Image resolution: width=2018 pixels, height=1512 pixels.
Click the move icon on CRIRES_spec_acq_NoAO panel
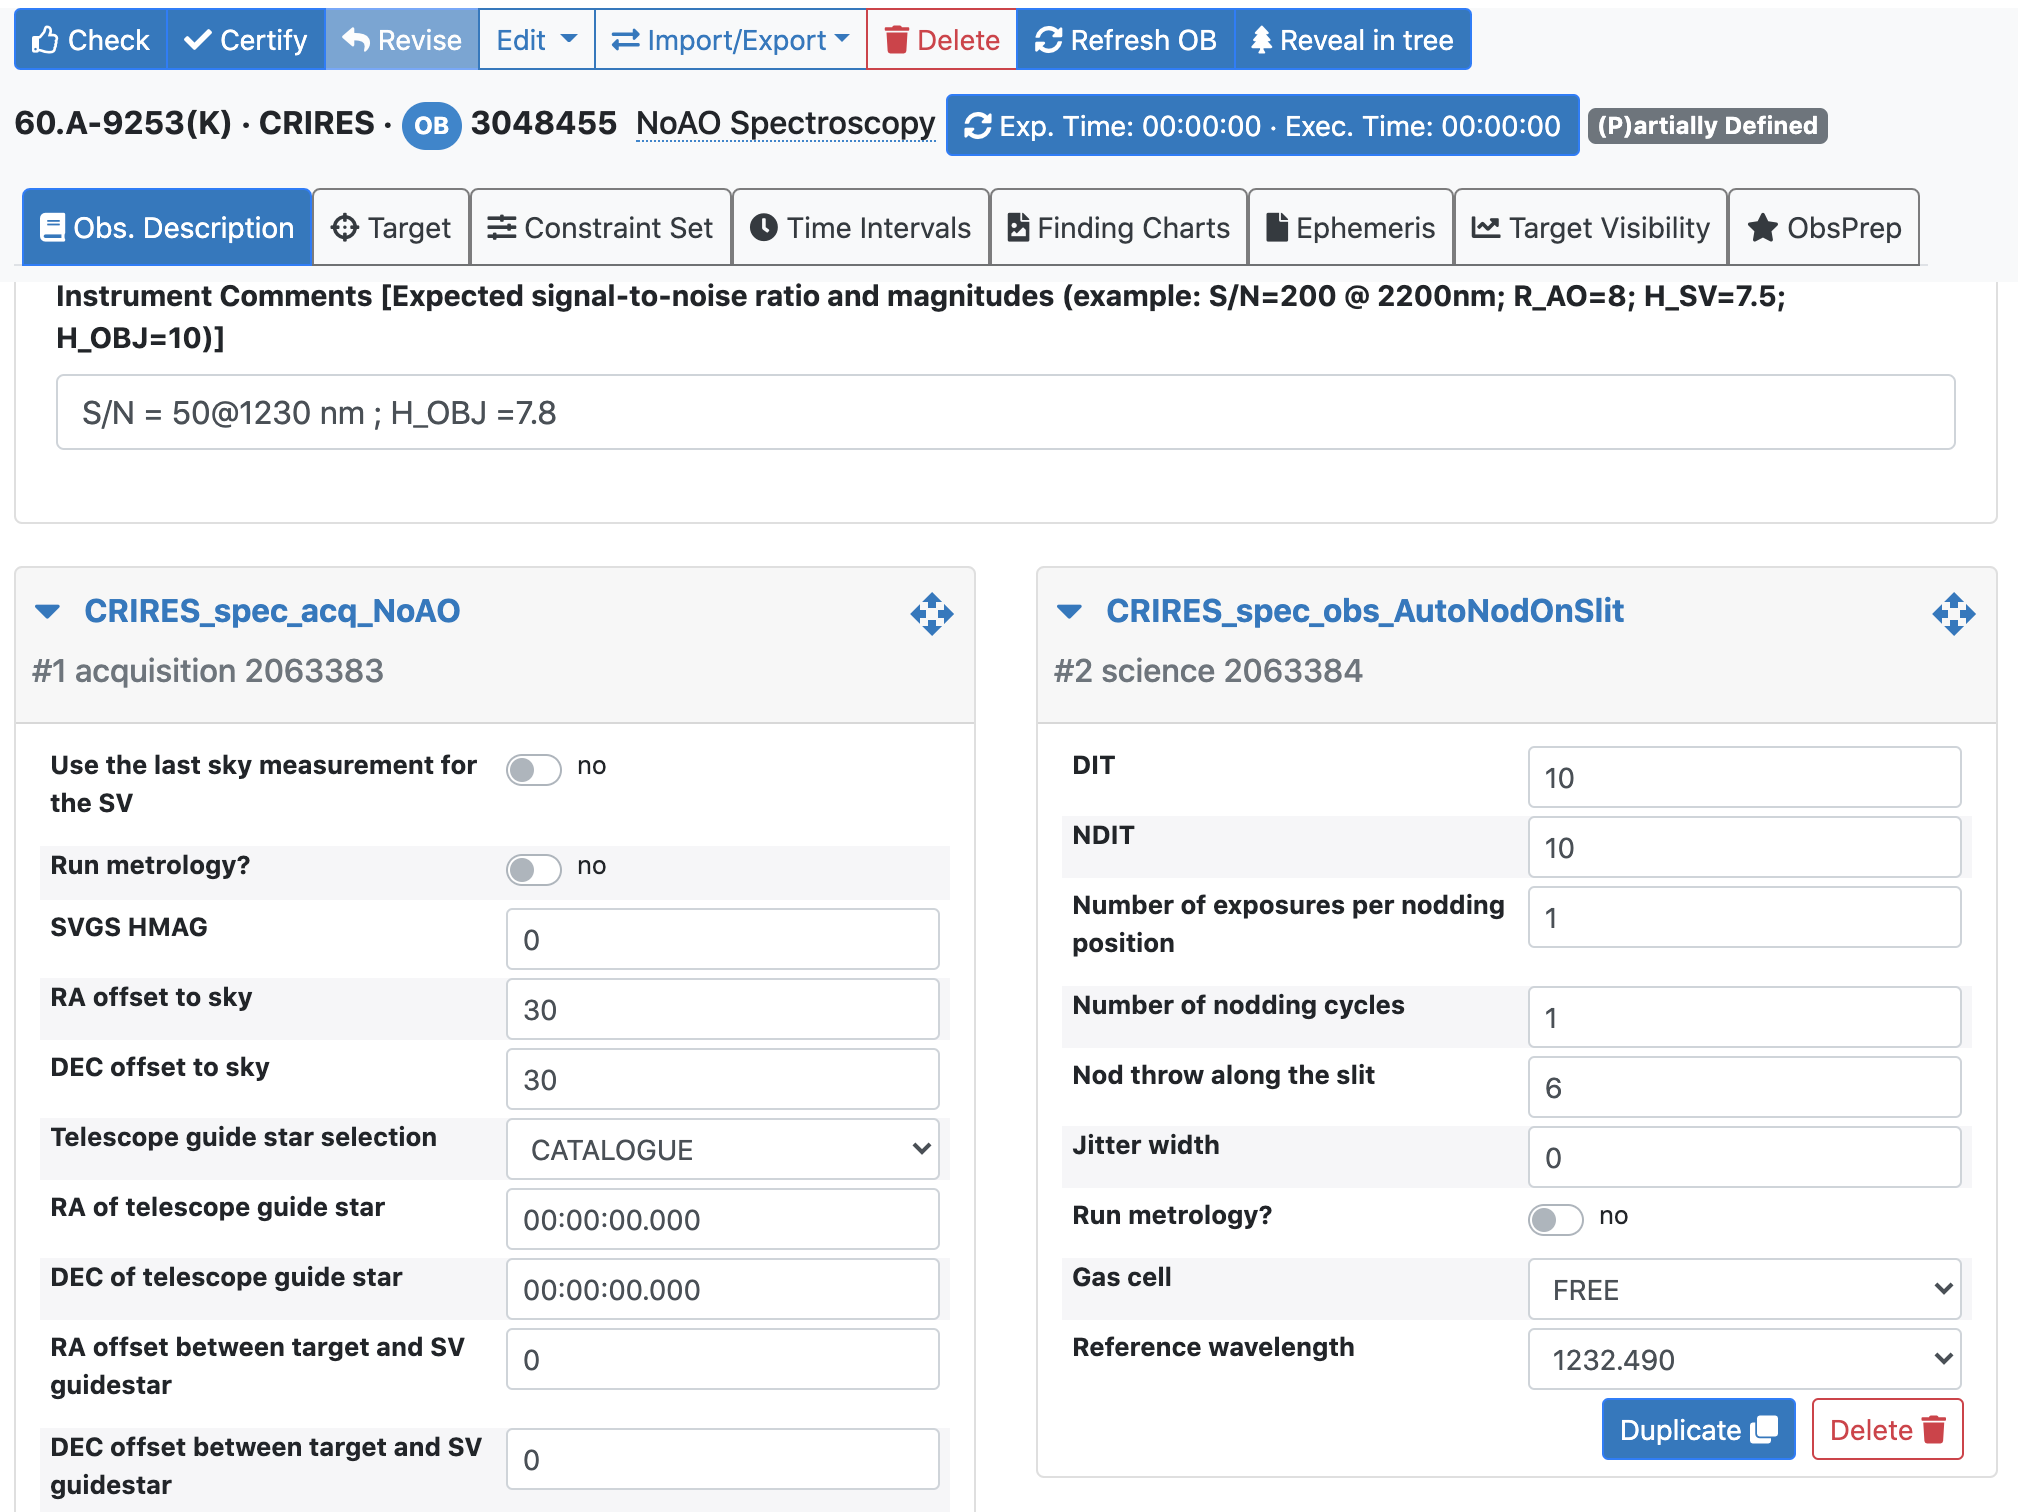point(931,613)
